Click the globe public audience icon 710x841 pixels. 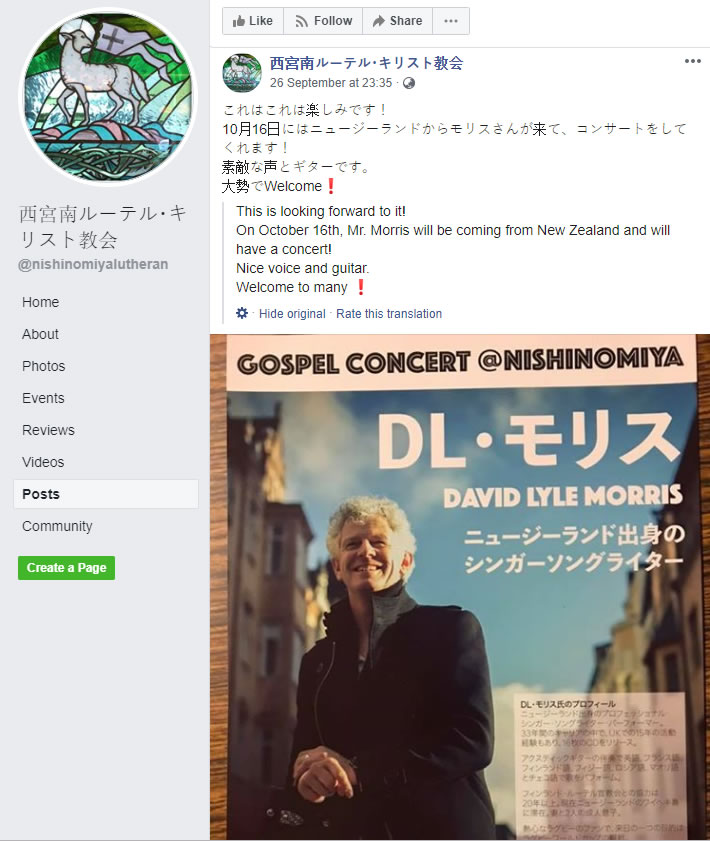409,83
